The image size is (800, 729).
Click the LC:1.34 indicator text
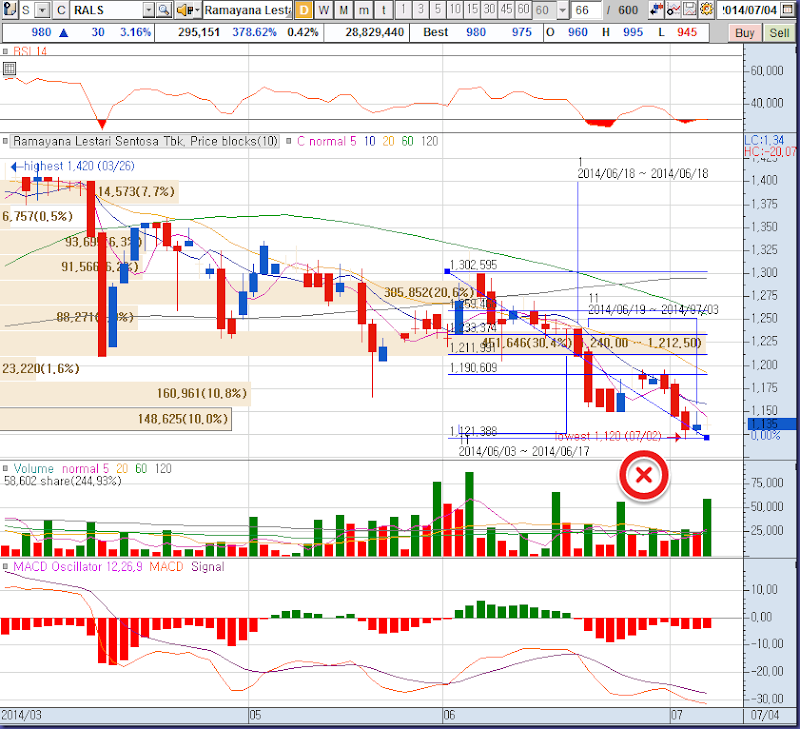tap(764, 140)
